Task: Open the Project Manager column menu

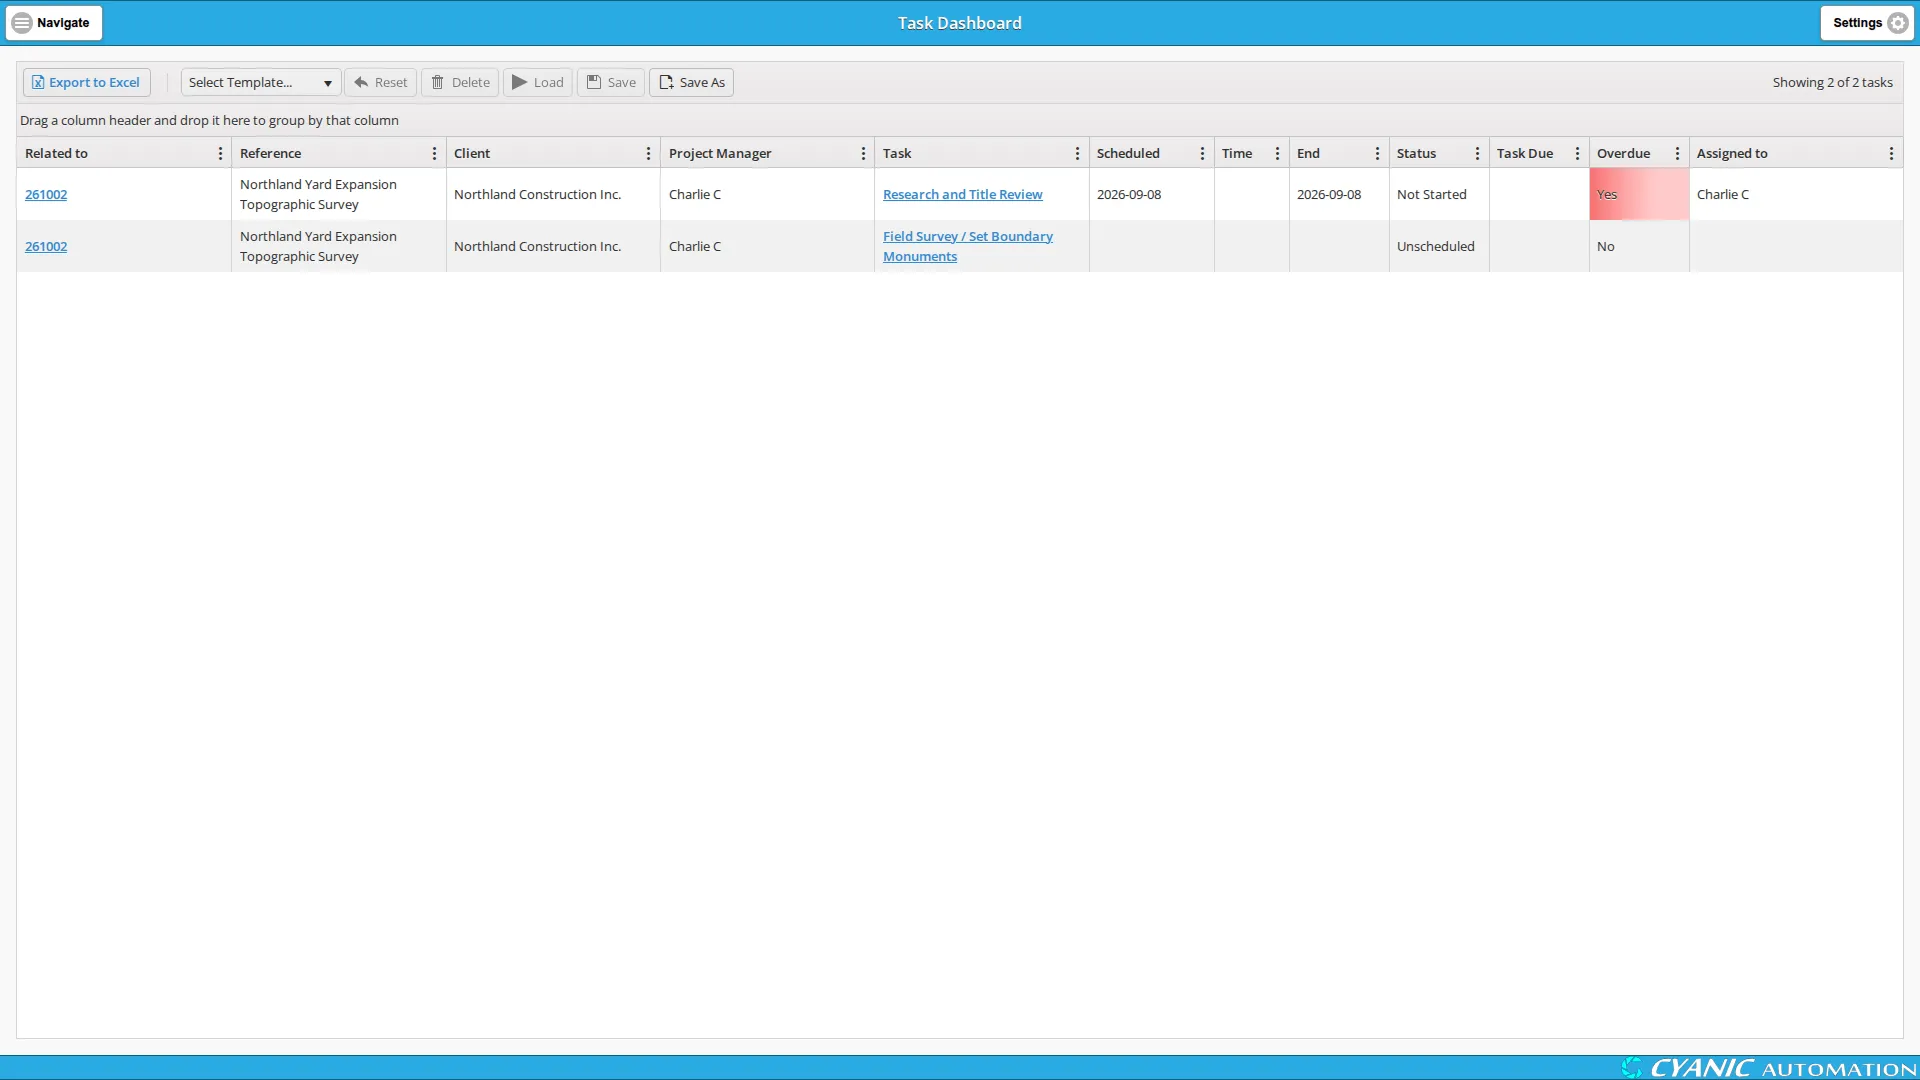Action: pos(863,153)
